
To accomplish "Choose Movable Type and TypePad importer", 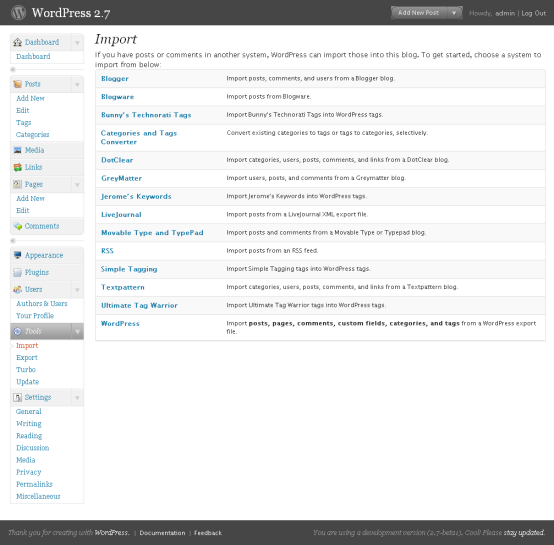I will pyautogui.click(x=152, y=233).
